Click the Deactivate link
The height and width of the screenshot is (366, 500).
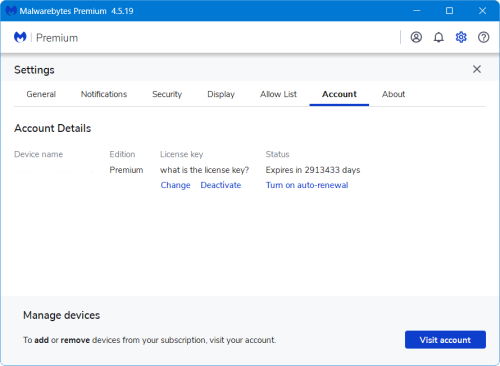coord(221,185)
